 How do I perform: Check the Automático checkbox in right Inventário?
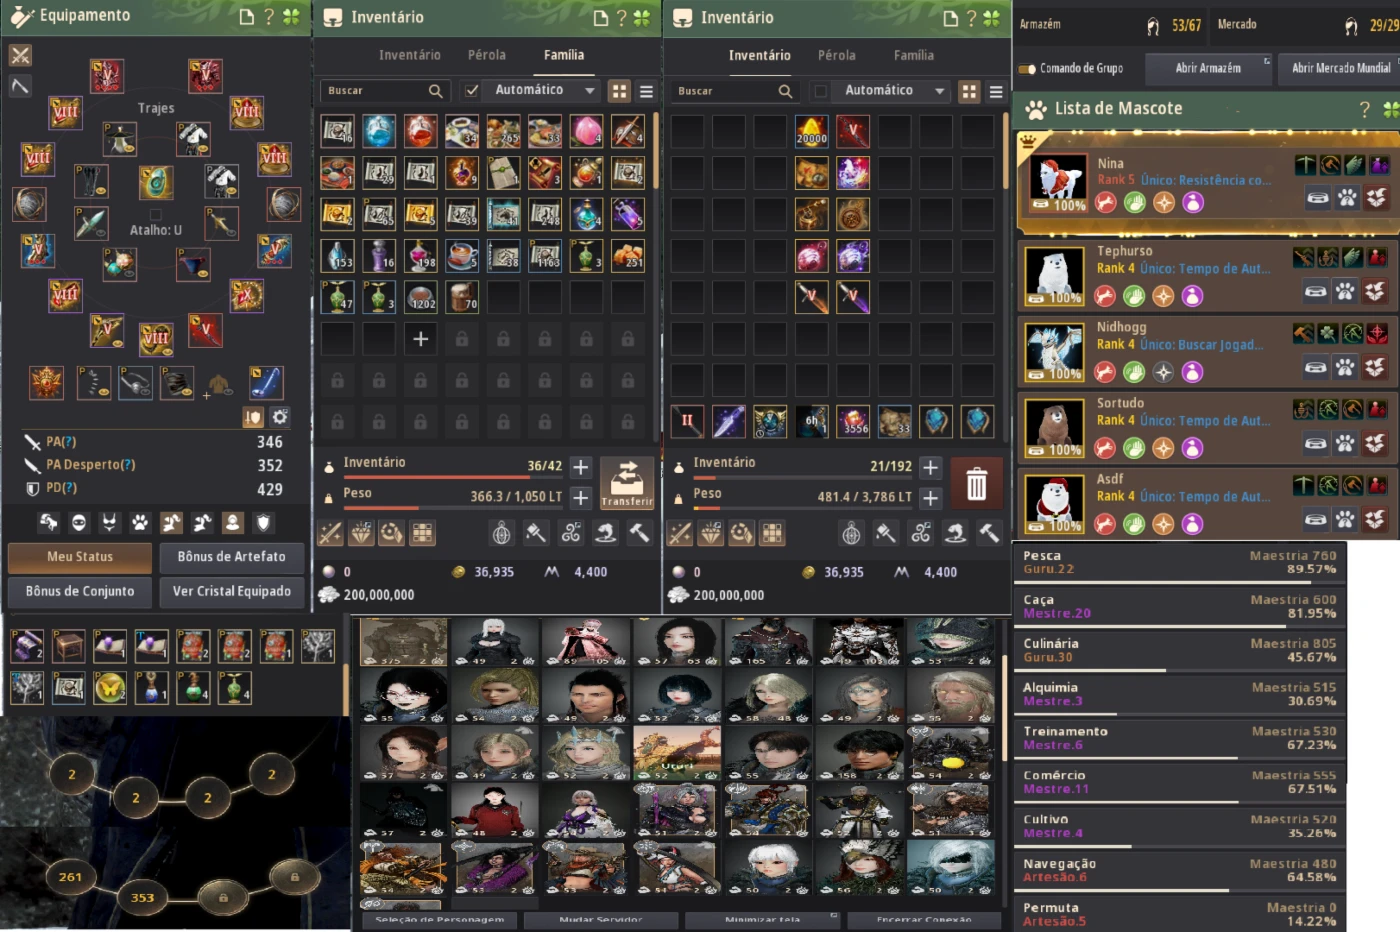[x=821, y=91]
